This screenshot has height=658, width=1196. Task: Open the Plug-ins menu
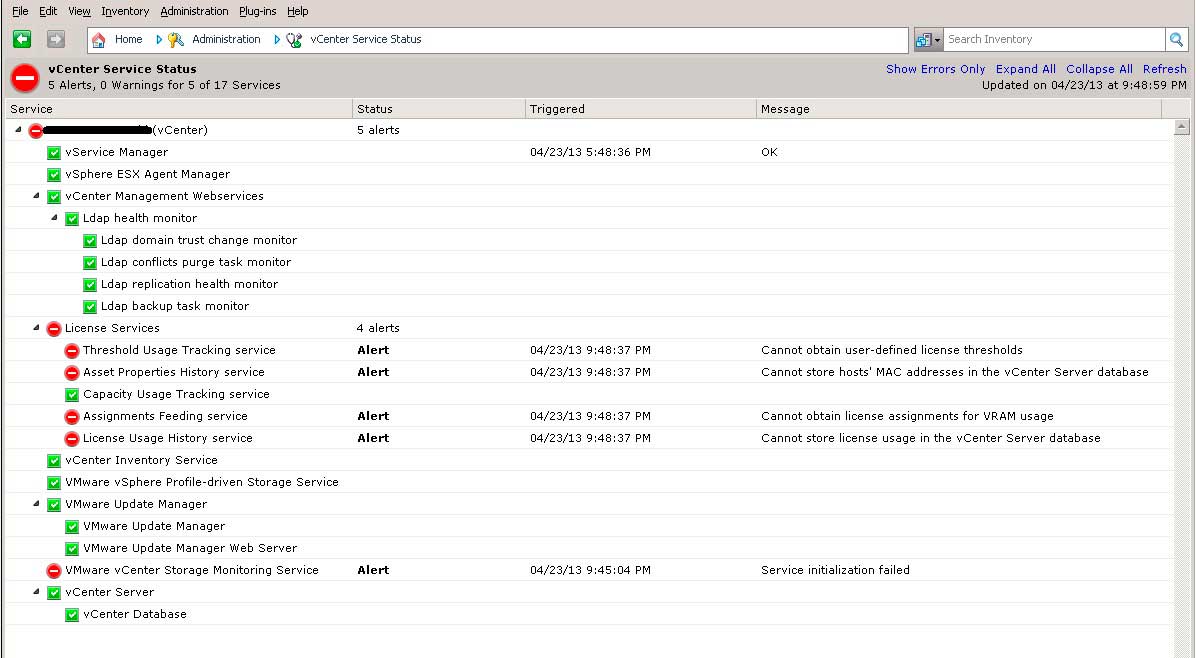pos(258,11)
